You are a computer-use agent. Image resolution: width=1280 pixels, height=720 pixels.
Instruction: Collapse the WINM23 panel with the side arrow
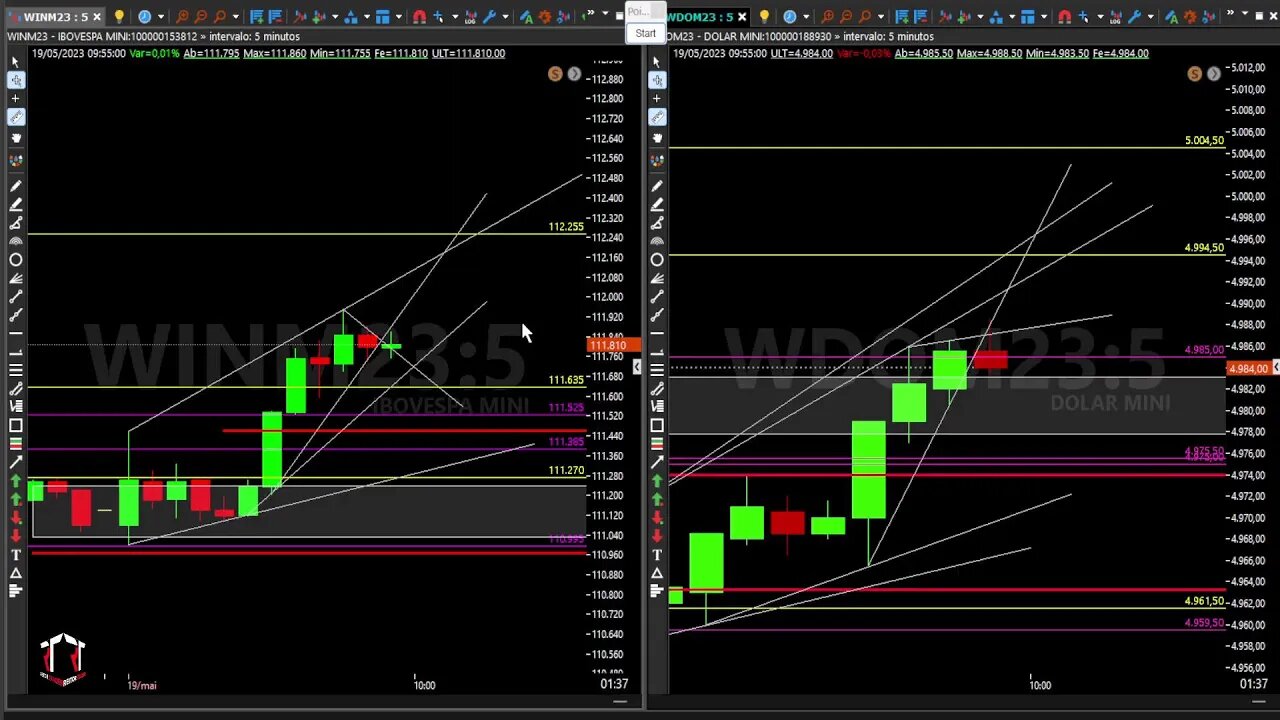(x=637, y=368)
